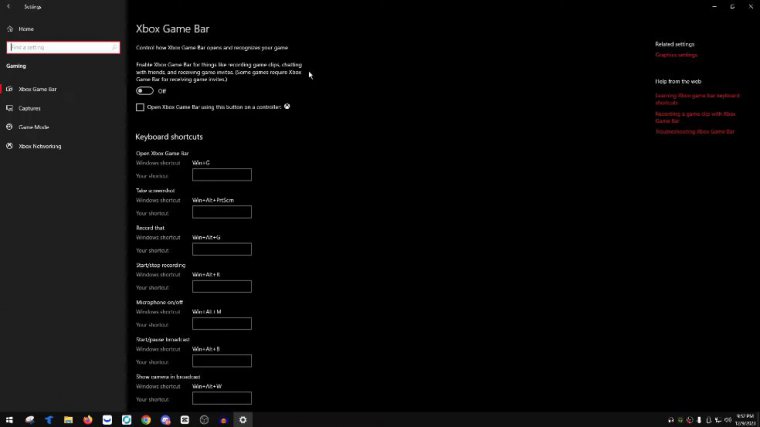760x427 pixels.
Task: Open the Troubleshooting Xbox Game Bar help link
Action: click(695, 131)
